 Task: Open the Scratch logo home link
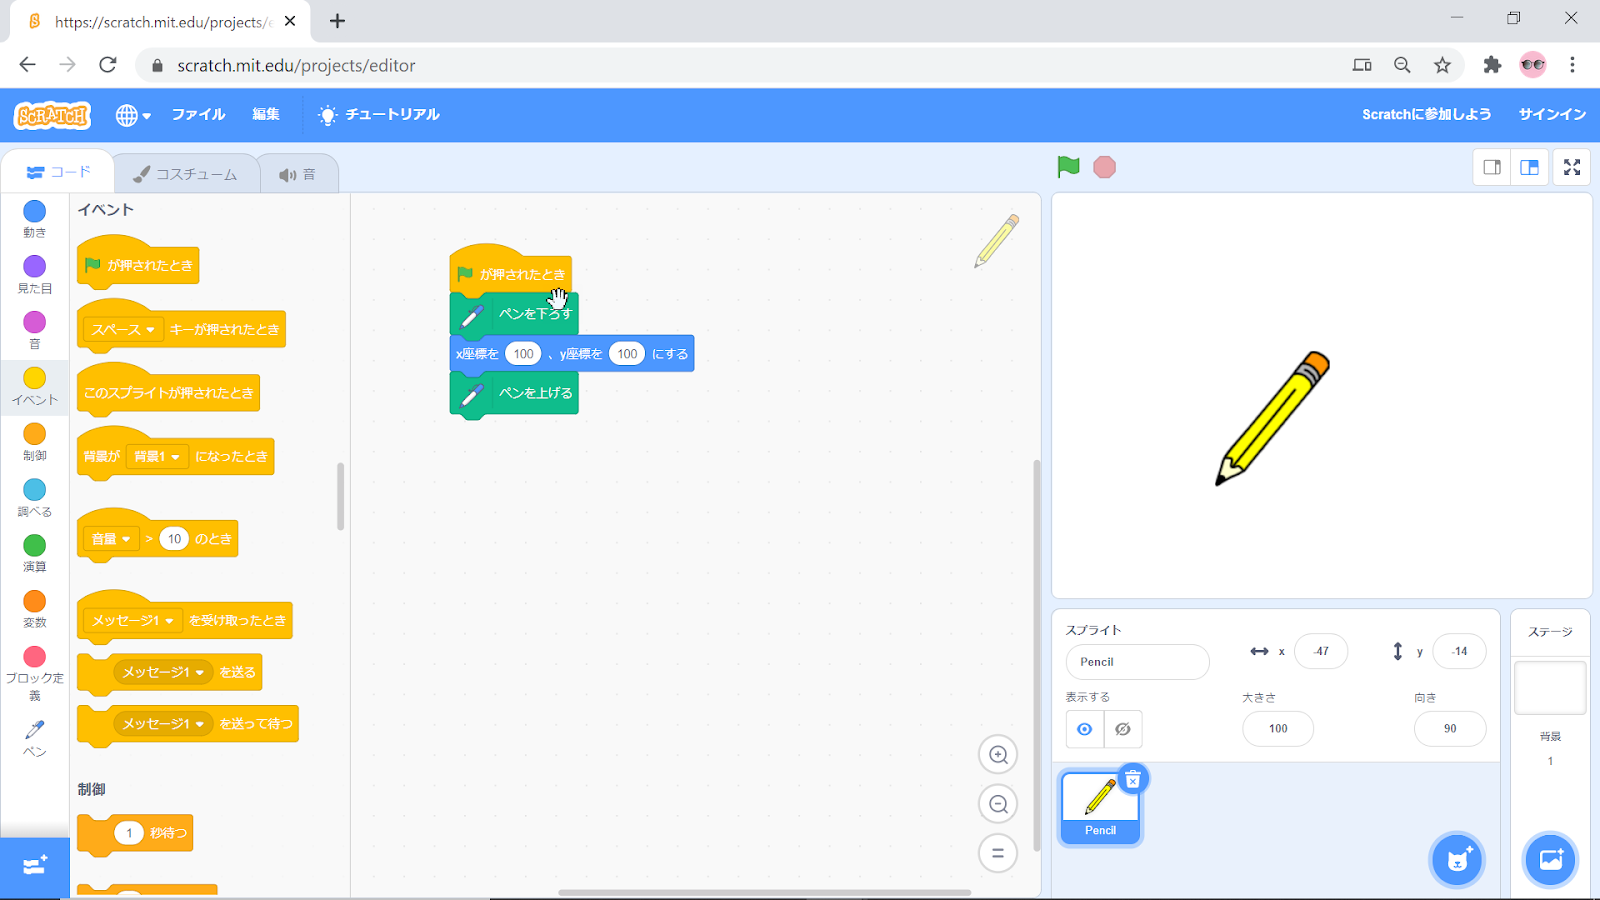tap(53, 115)
